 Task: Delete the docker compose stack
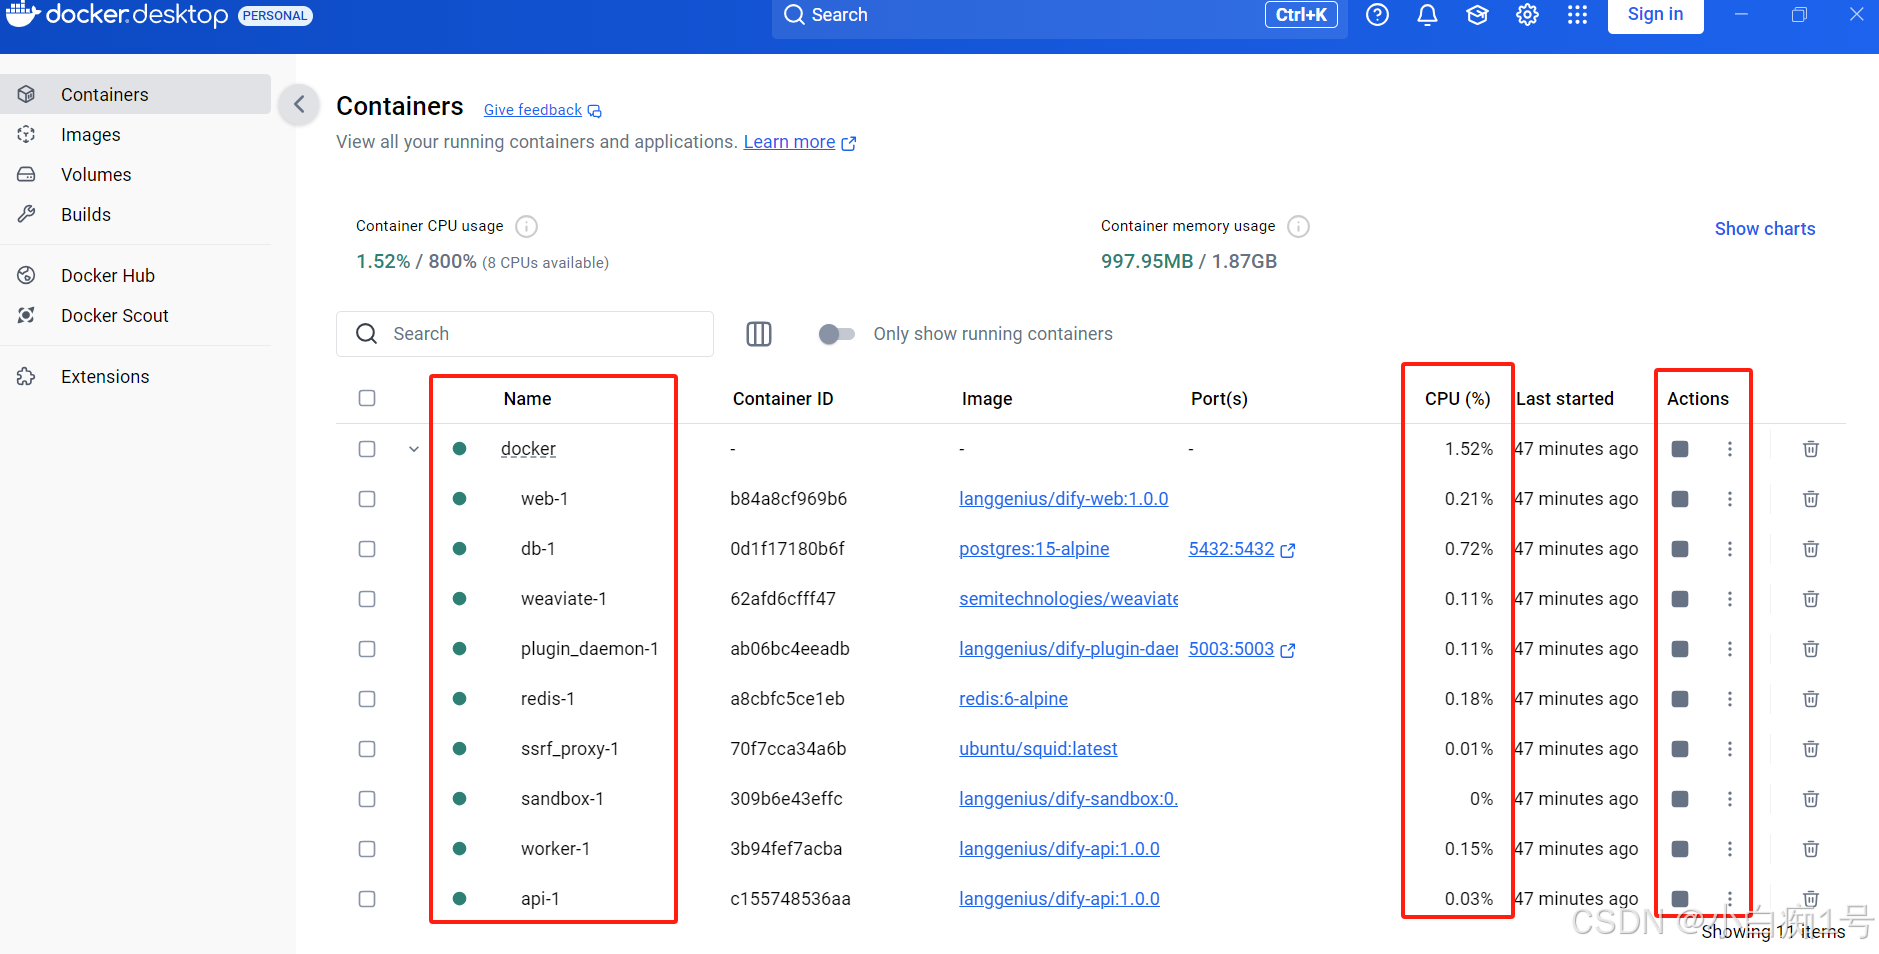tap(1810, 449)
